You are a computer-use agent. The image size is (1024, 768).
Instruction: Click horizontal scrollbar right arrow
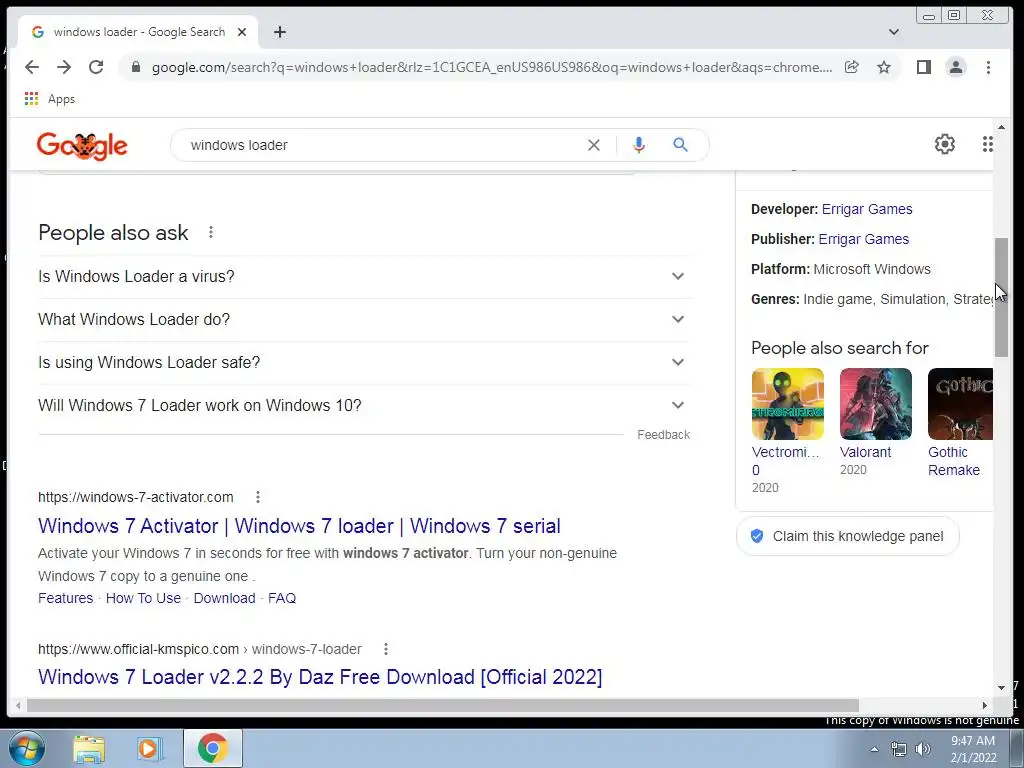point(985,705)
